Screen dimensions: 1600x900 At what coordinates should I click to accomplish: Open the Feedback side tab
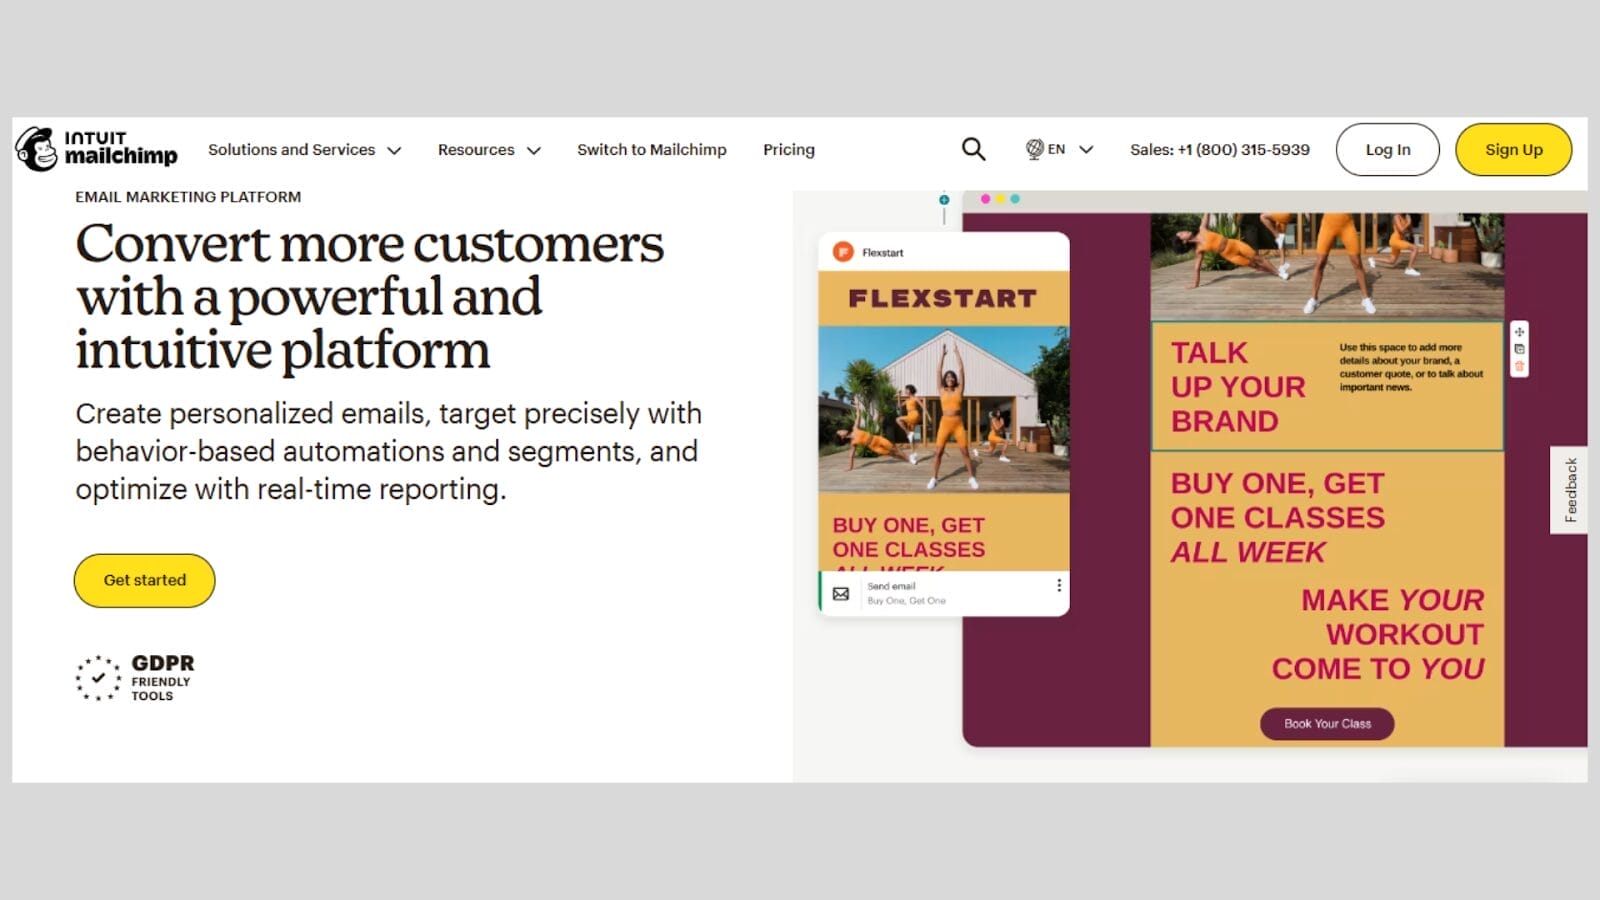[x=1569, y=490]
